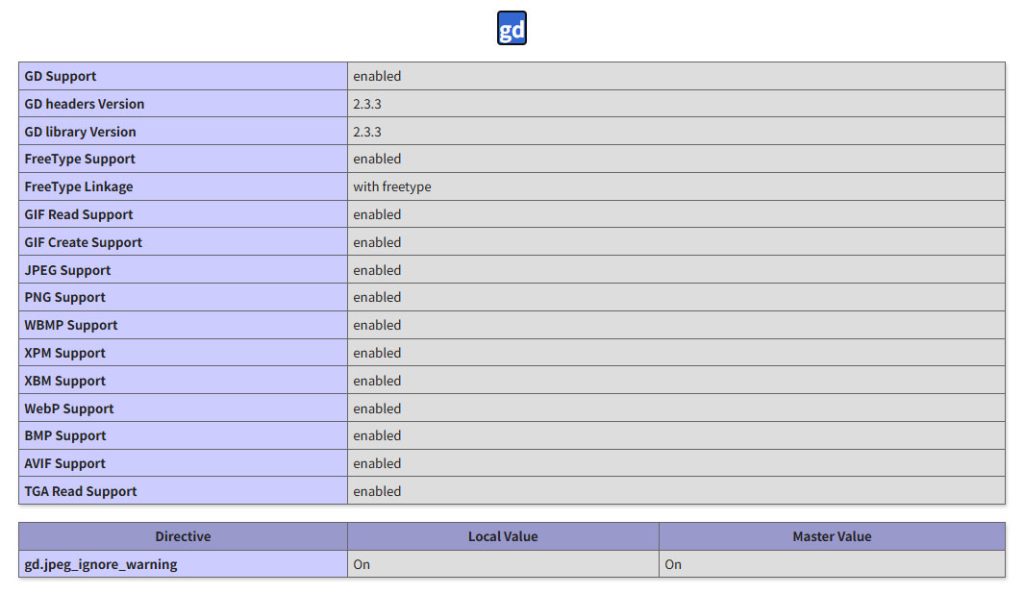This screenshot has width=1024, height=594.
Task: Select the "PNG Support" label
Action: (65, 298)
